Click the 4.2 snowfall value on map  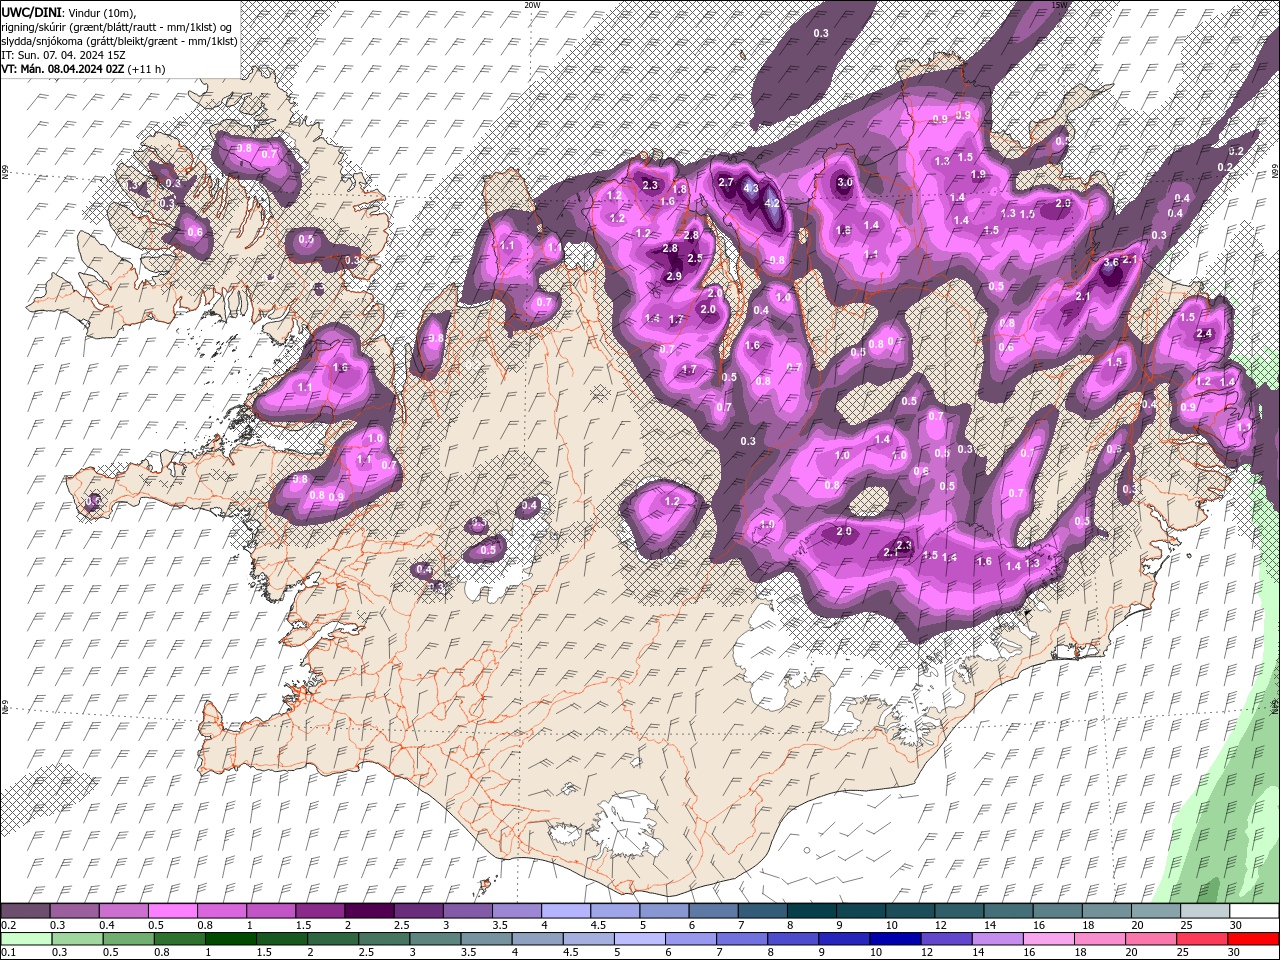click(x=771, y=203)
